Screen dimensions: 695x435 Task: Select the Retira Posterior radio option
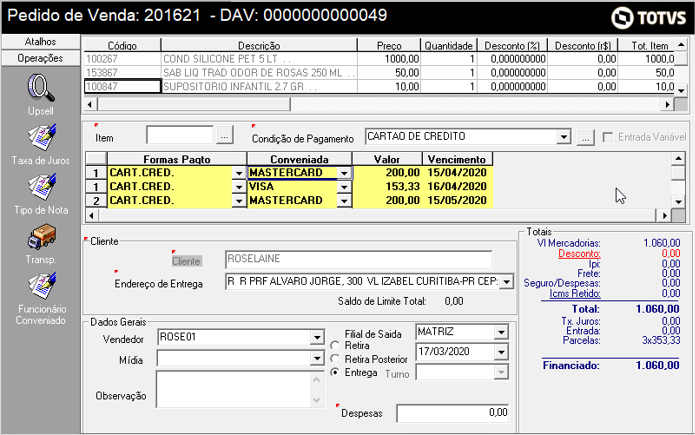point(335,359)
